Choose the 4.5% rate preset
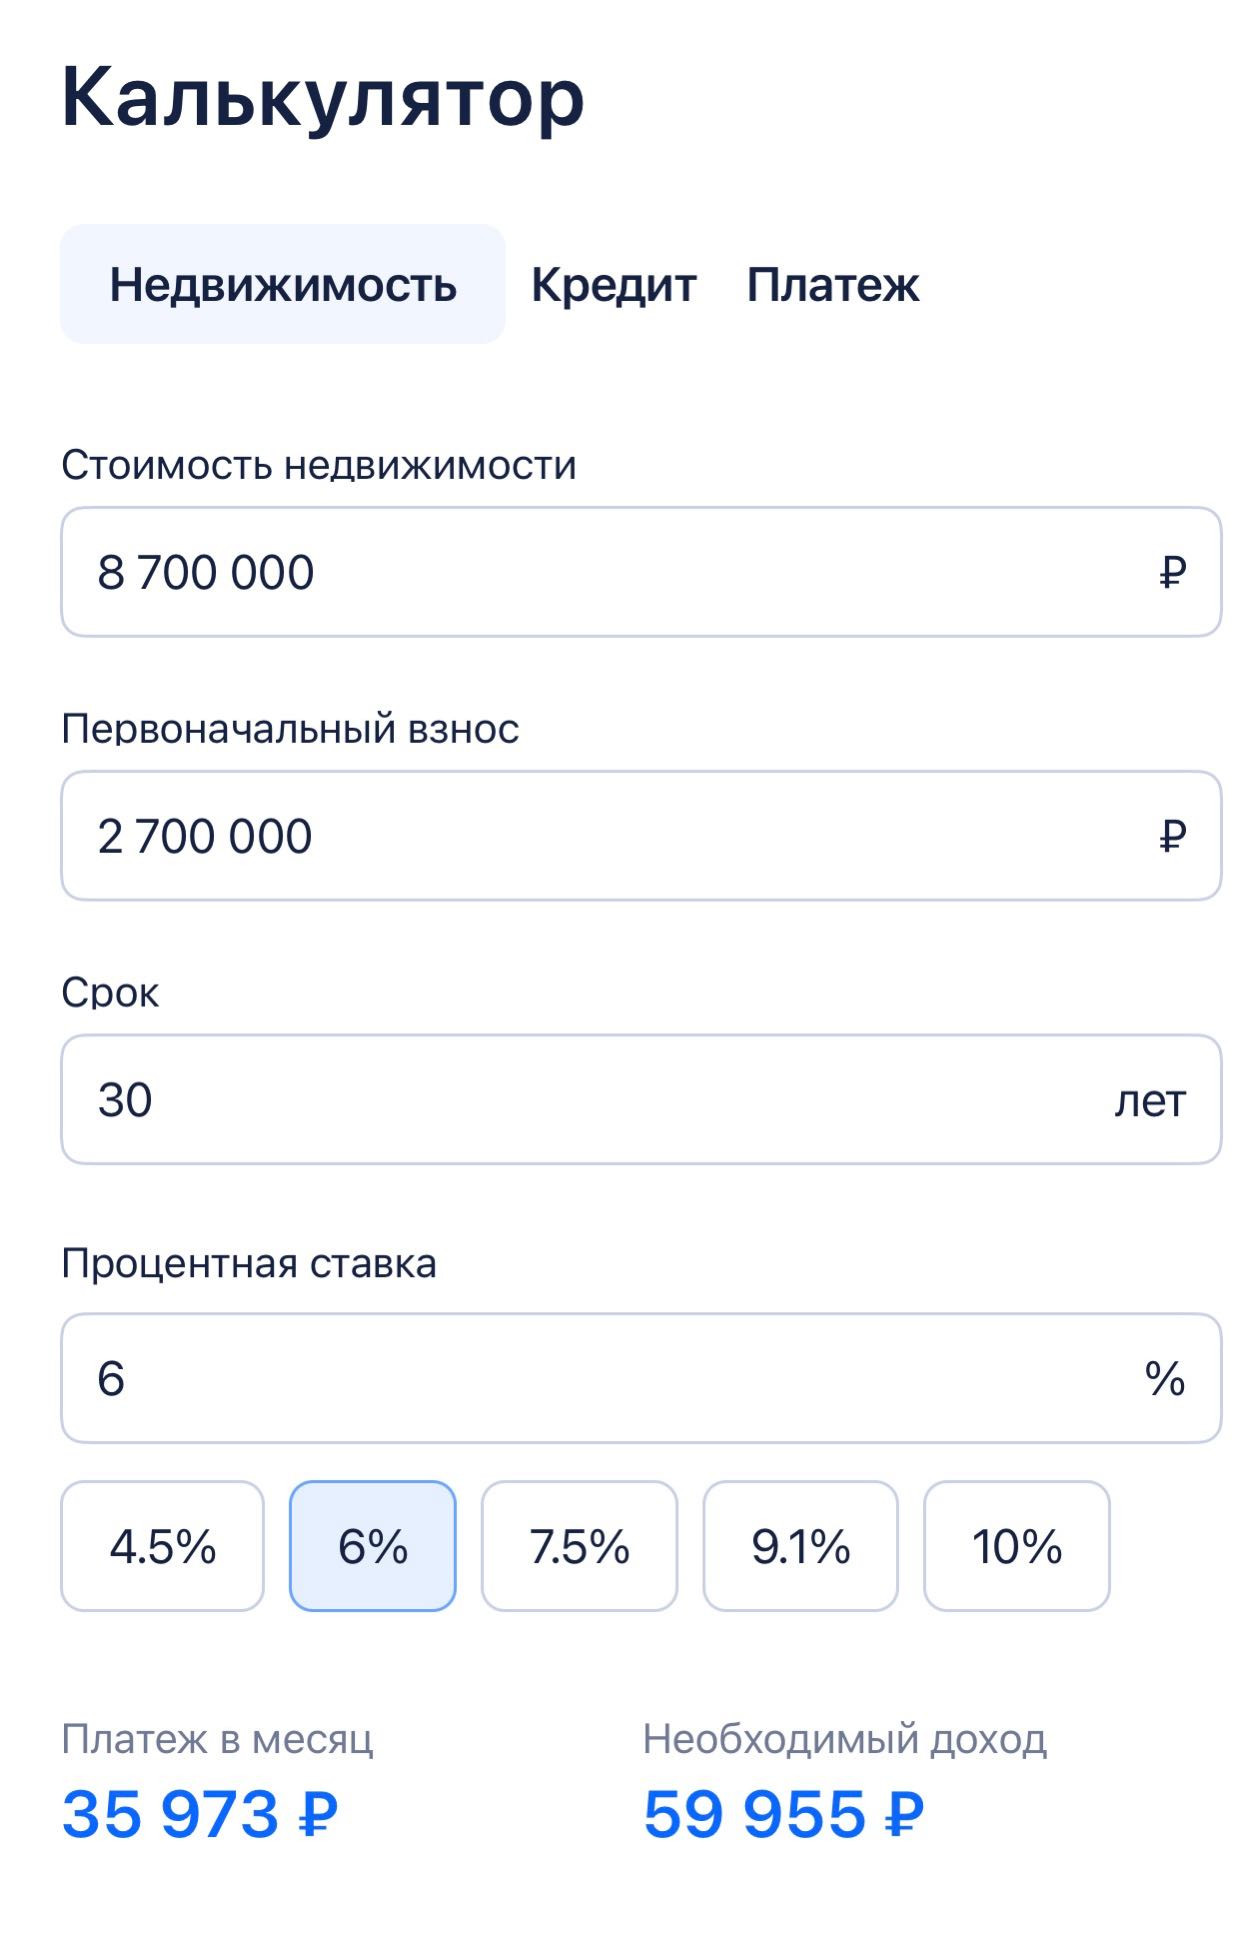The height and width of the screenshot is (1960, 1260). coord(162,1546)
